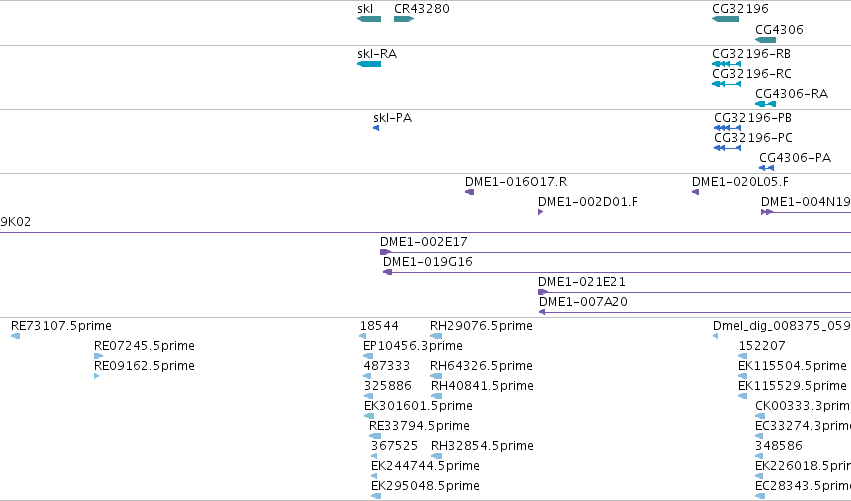
Task: Open the DME1-002E17 clone label
Action: 423,242
